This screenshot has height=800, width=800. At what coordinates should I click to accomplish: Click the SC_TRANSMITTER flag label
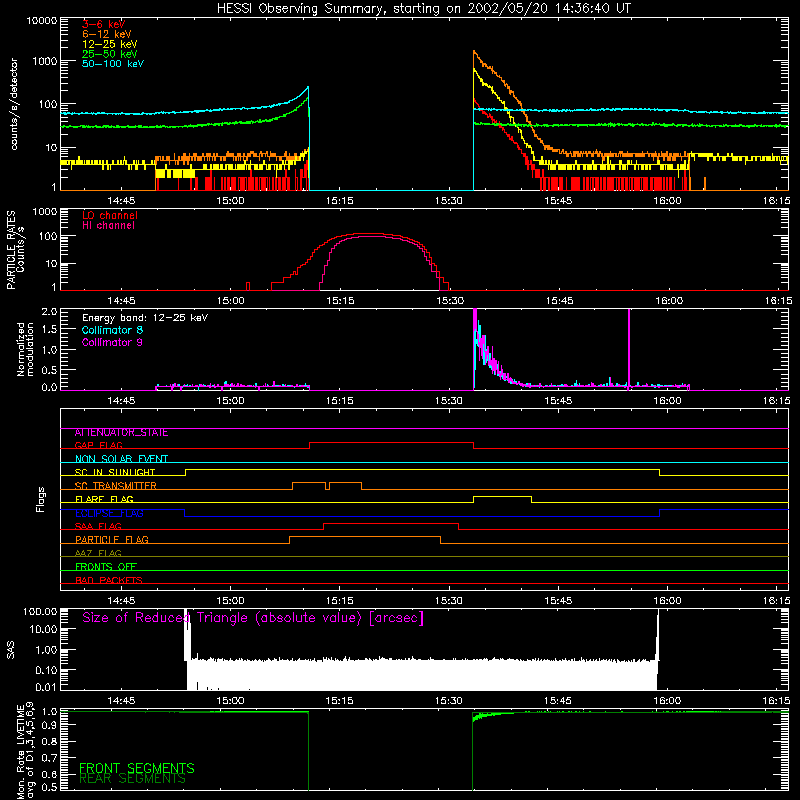pyautogui.click(x=116, y=485)
